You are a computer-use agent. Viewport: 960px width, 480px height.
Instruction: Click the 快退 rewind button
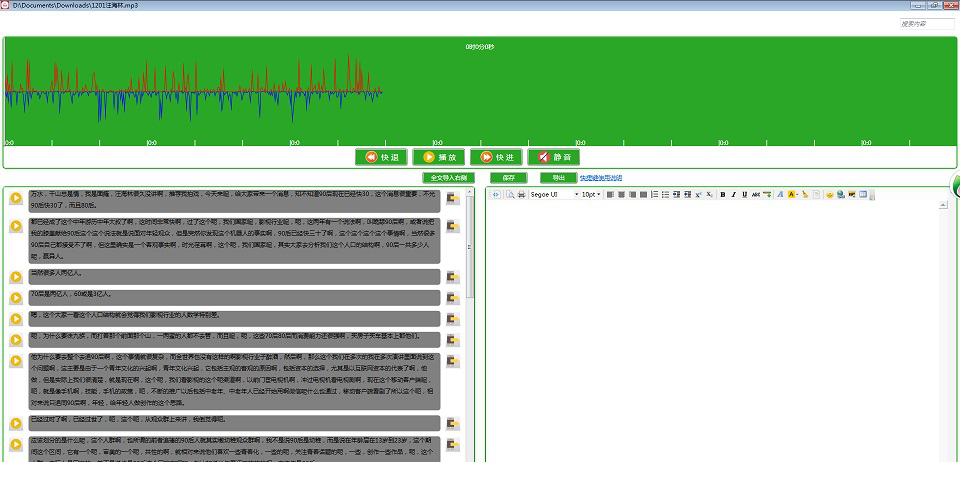click(381, 157)
